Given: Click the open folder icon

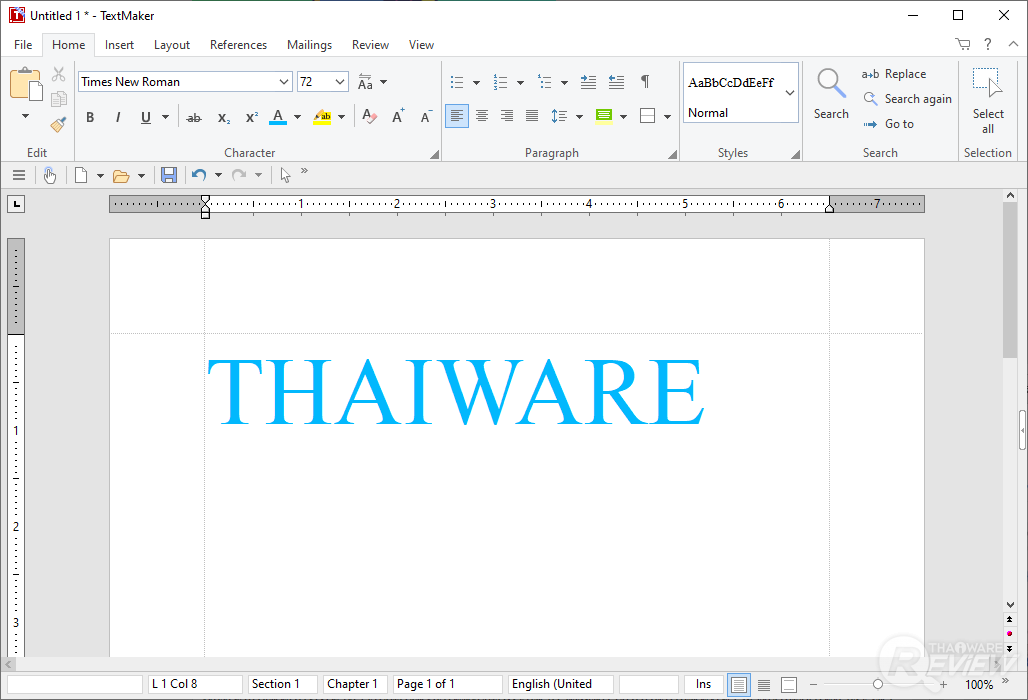Looking at the screenshot, I should [x=121, y=176].
